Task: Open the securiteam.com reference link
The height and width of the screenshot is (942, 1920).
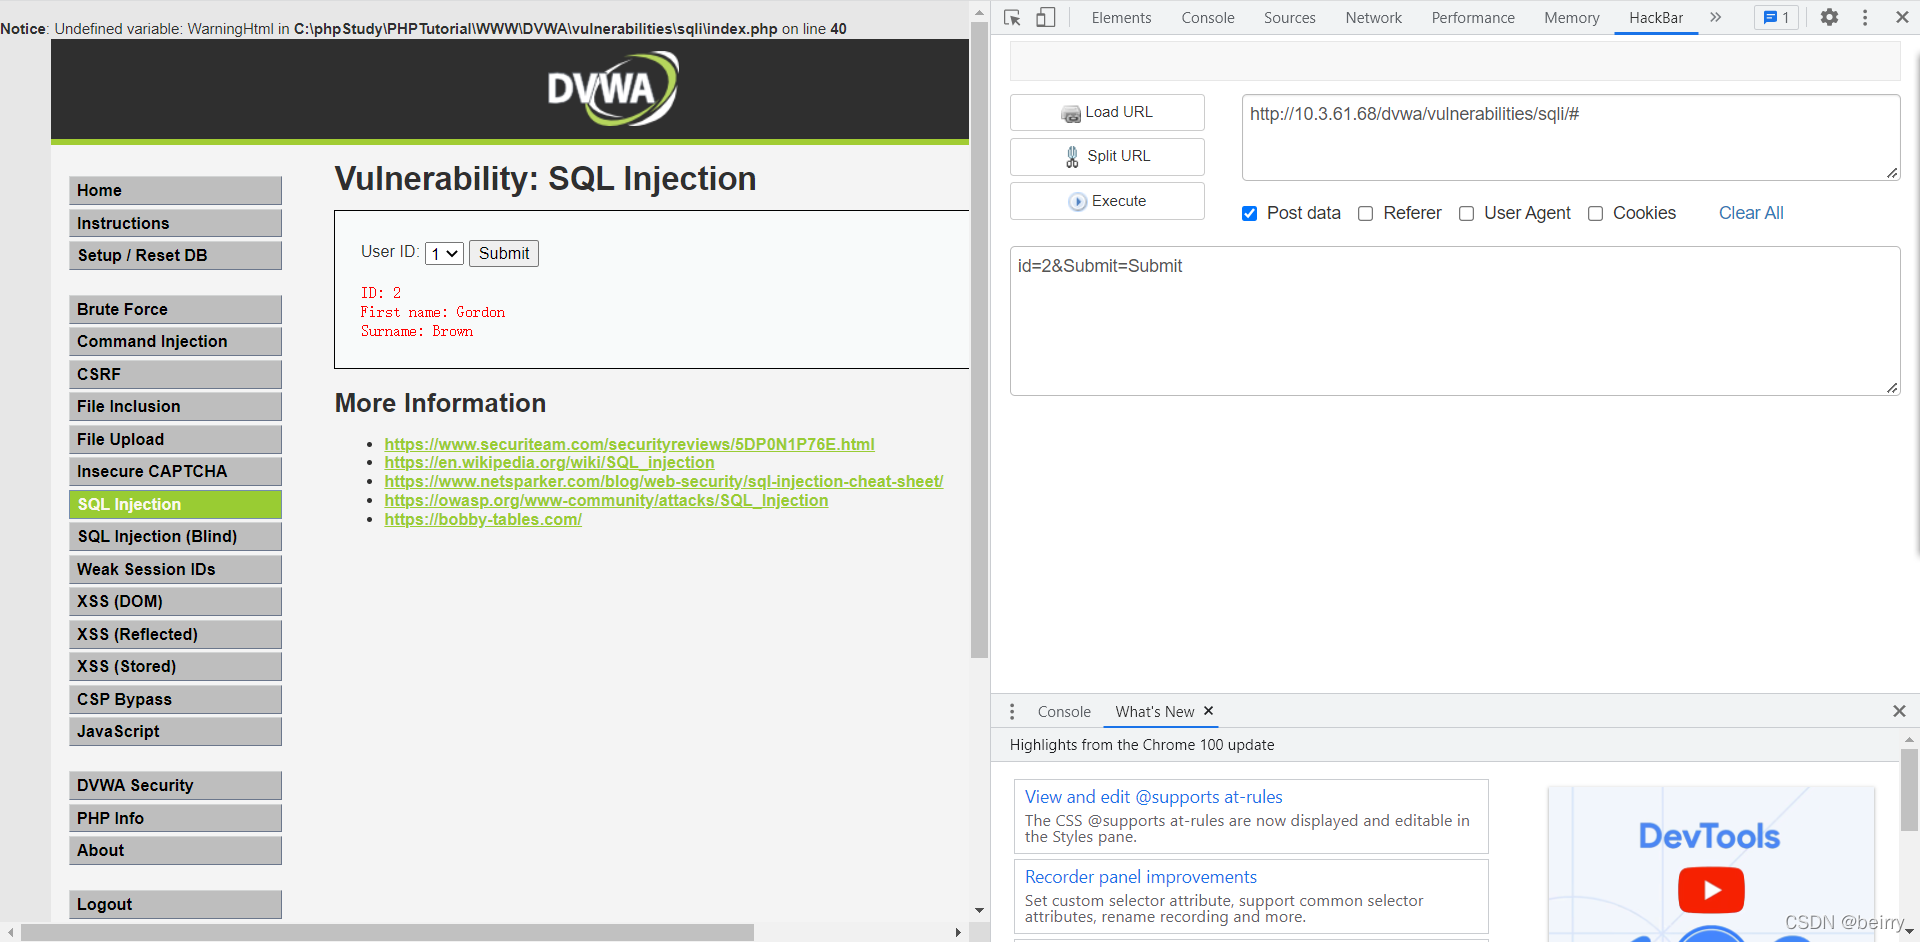Action: 629,444
